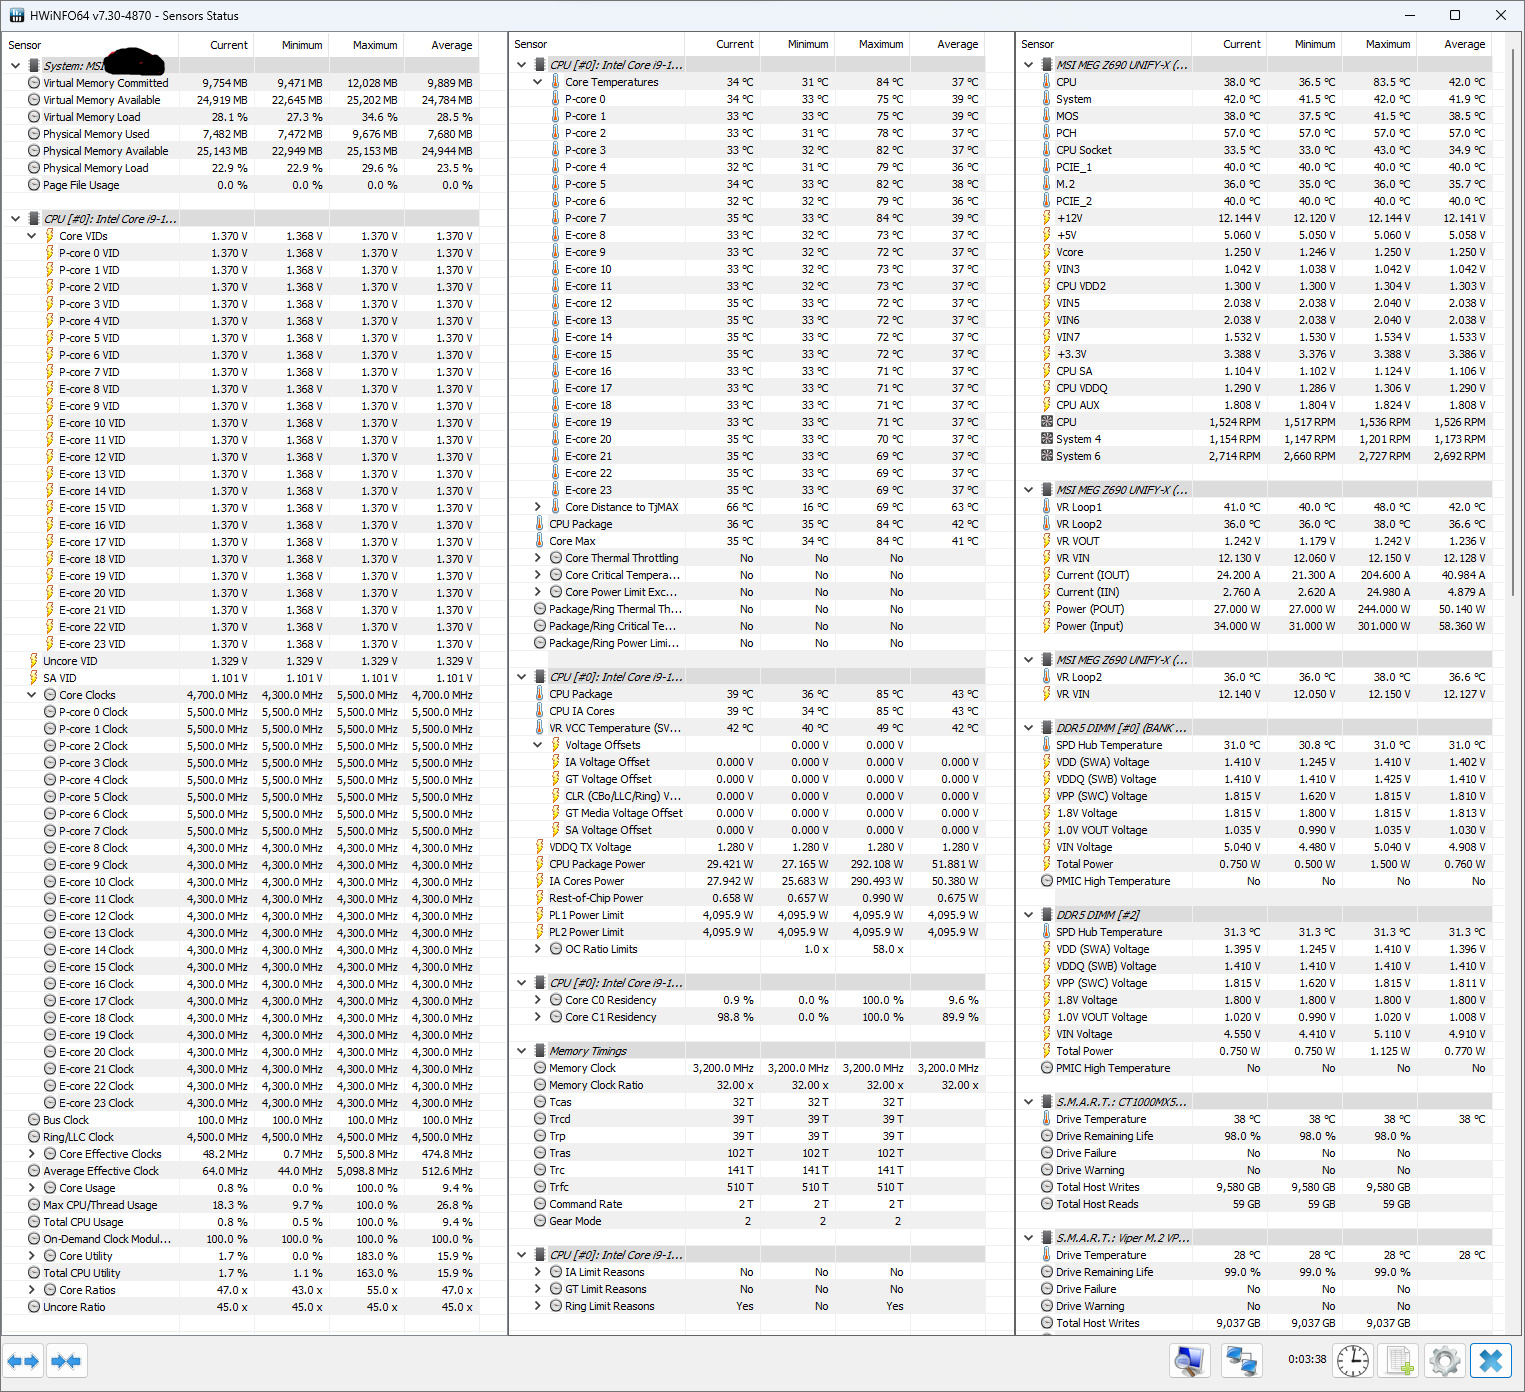Expand Core Distance to TjMAX
1525x1392 pixels.
click(538, 507)
